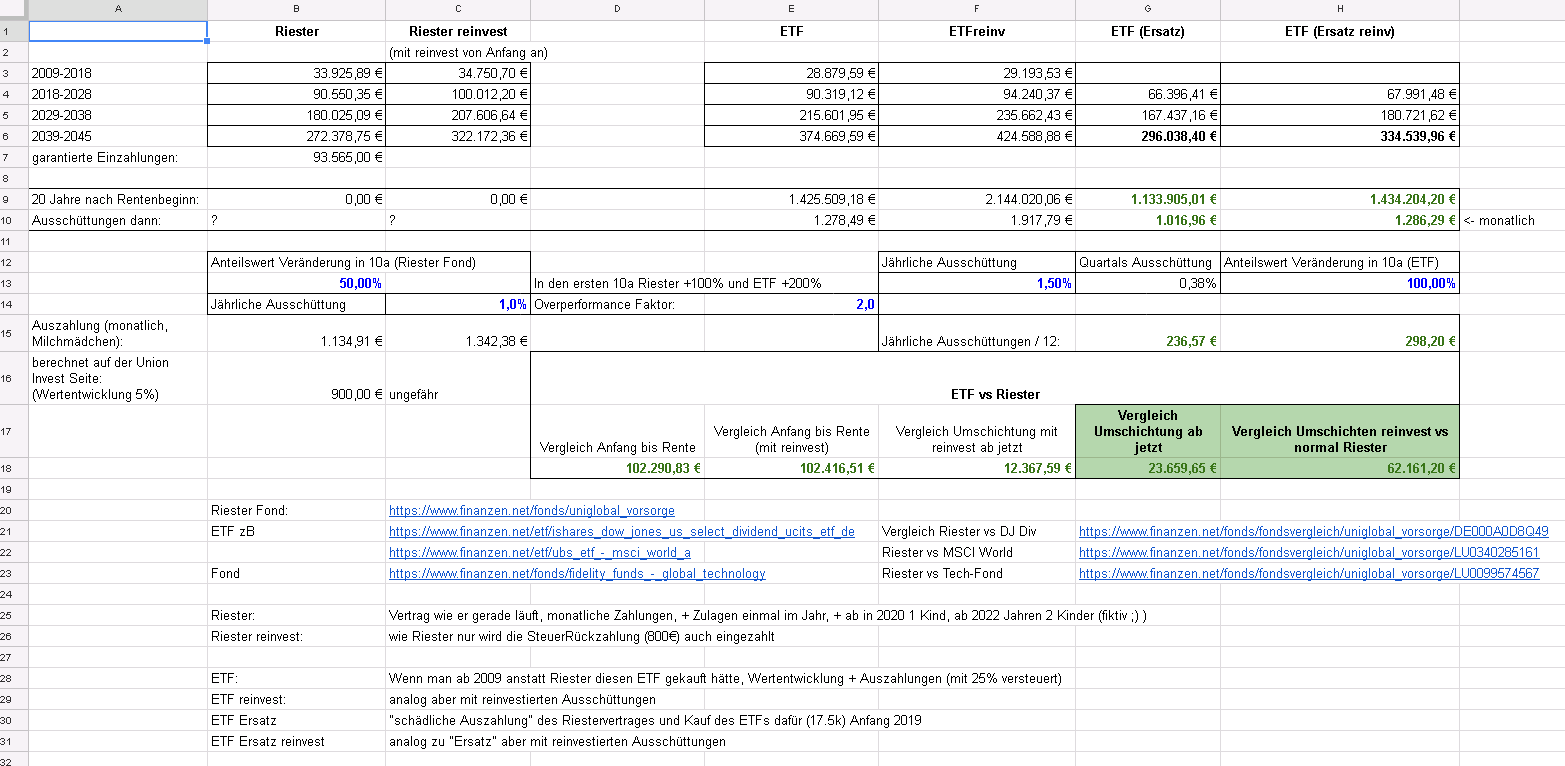Open the Riester vs DJ Div comparison link
Image resolution: width=1565 pixels, height=766 pixels.
click(x=1313, y=532)
